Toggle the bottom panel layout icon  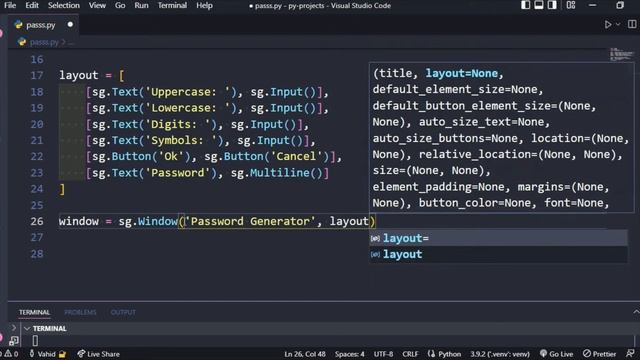(539, 5)
